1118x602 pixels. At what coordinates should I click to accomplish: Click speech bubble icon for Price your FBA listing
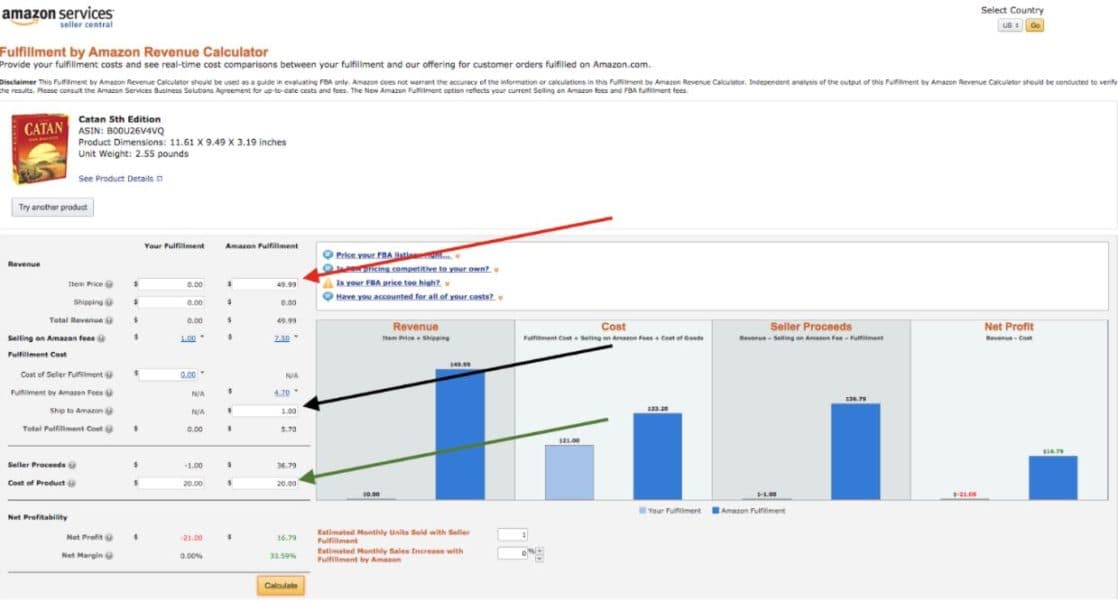click(x=328, y=255)
